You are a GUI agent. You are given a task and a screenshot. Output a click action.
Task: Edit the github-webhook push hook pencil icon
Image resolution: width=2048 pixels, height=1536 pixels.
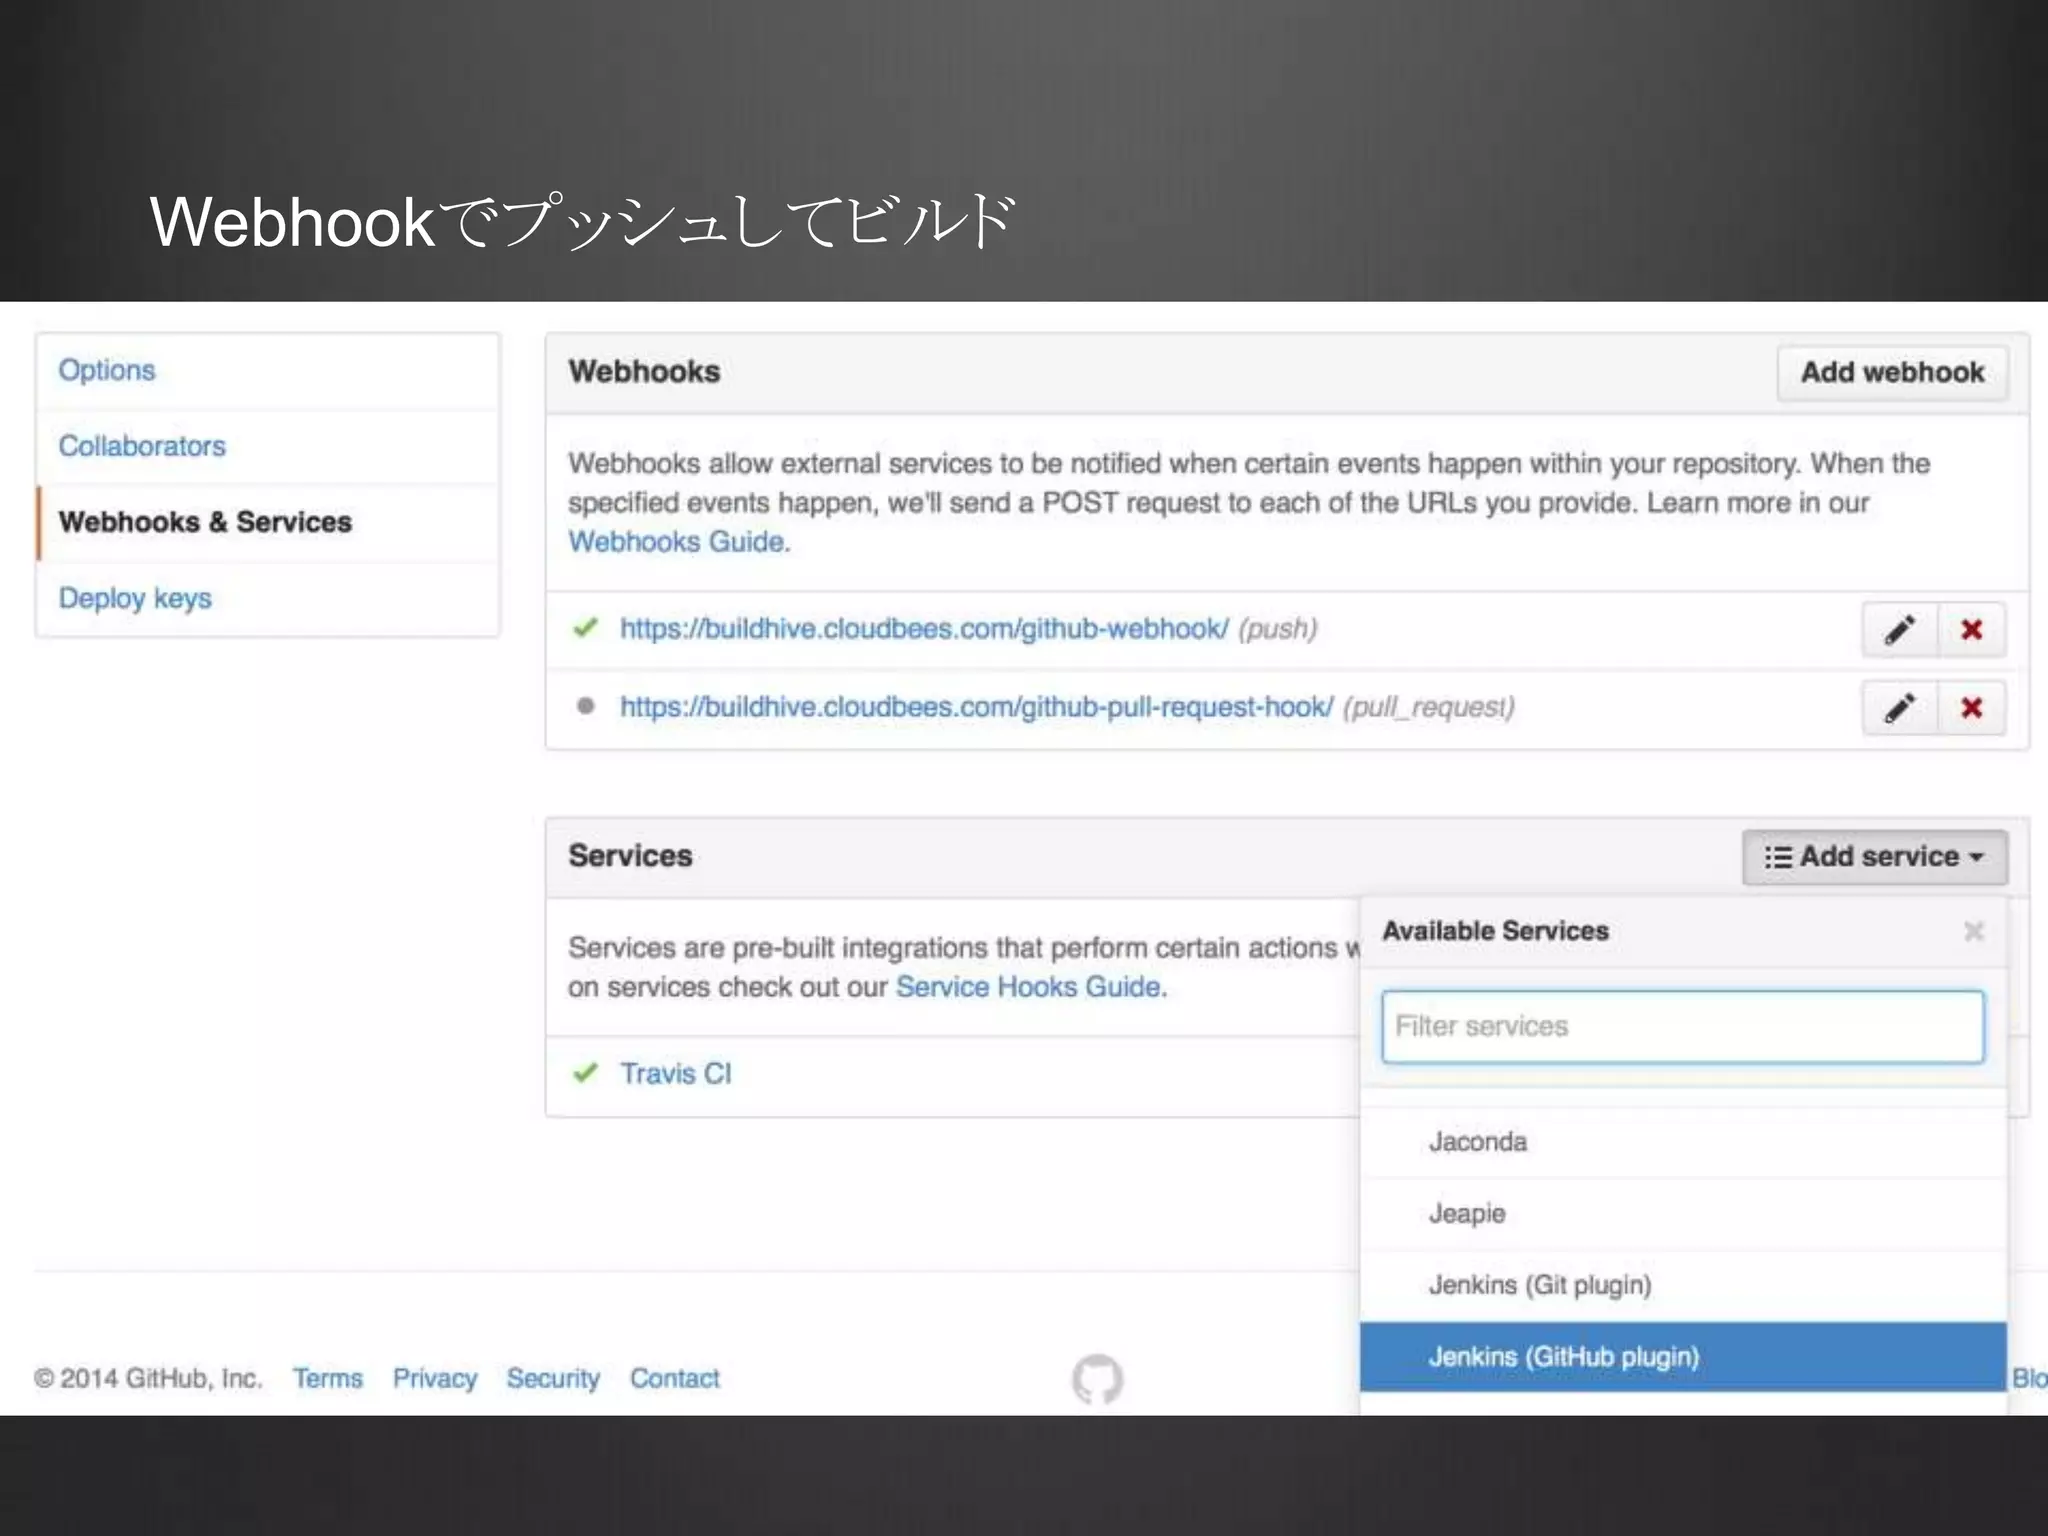click(x=1900, y=630)
